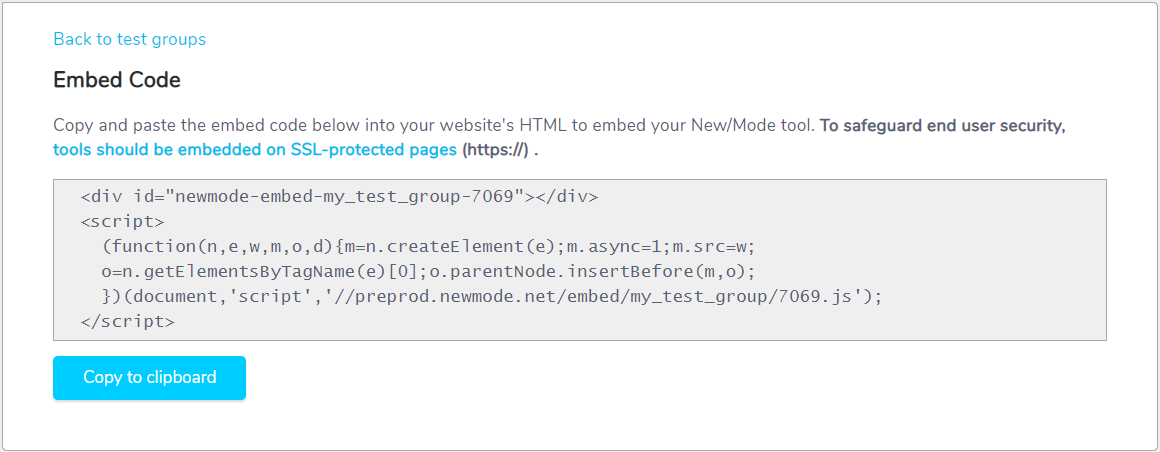Click the m.createElement(e) code segment
The image size is (1160, 452).
[450, 247]
